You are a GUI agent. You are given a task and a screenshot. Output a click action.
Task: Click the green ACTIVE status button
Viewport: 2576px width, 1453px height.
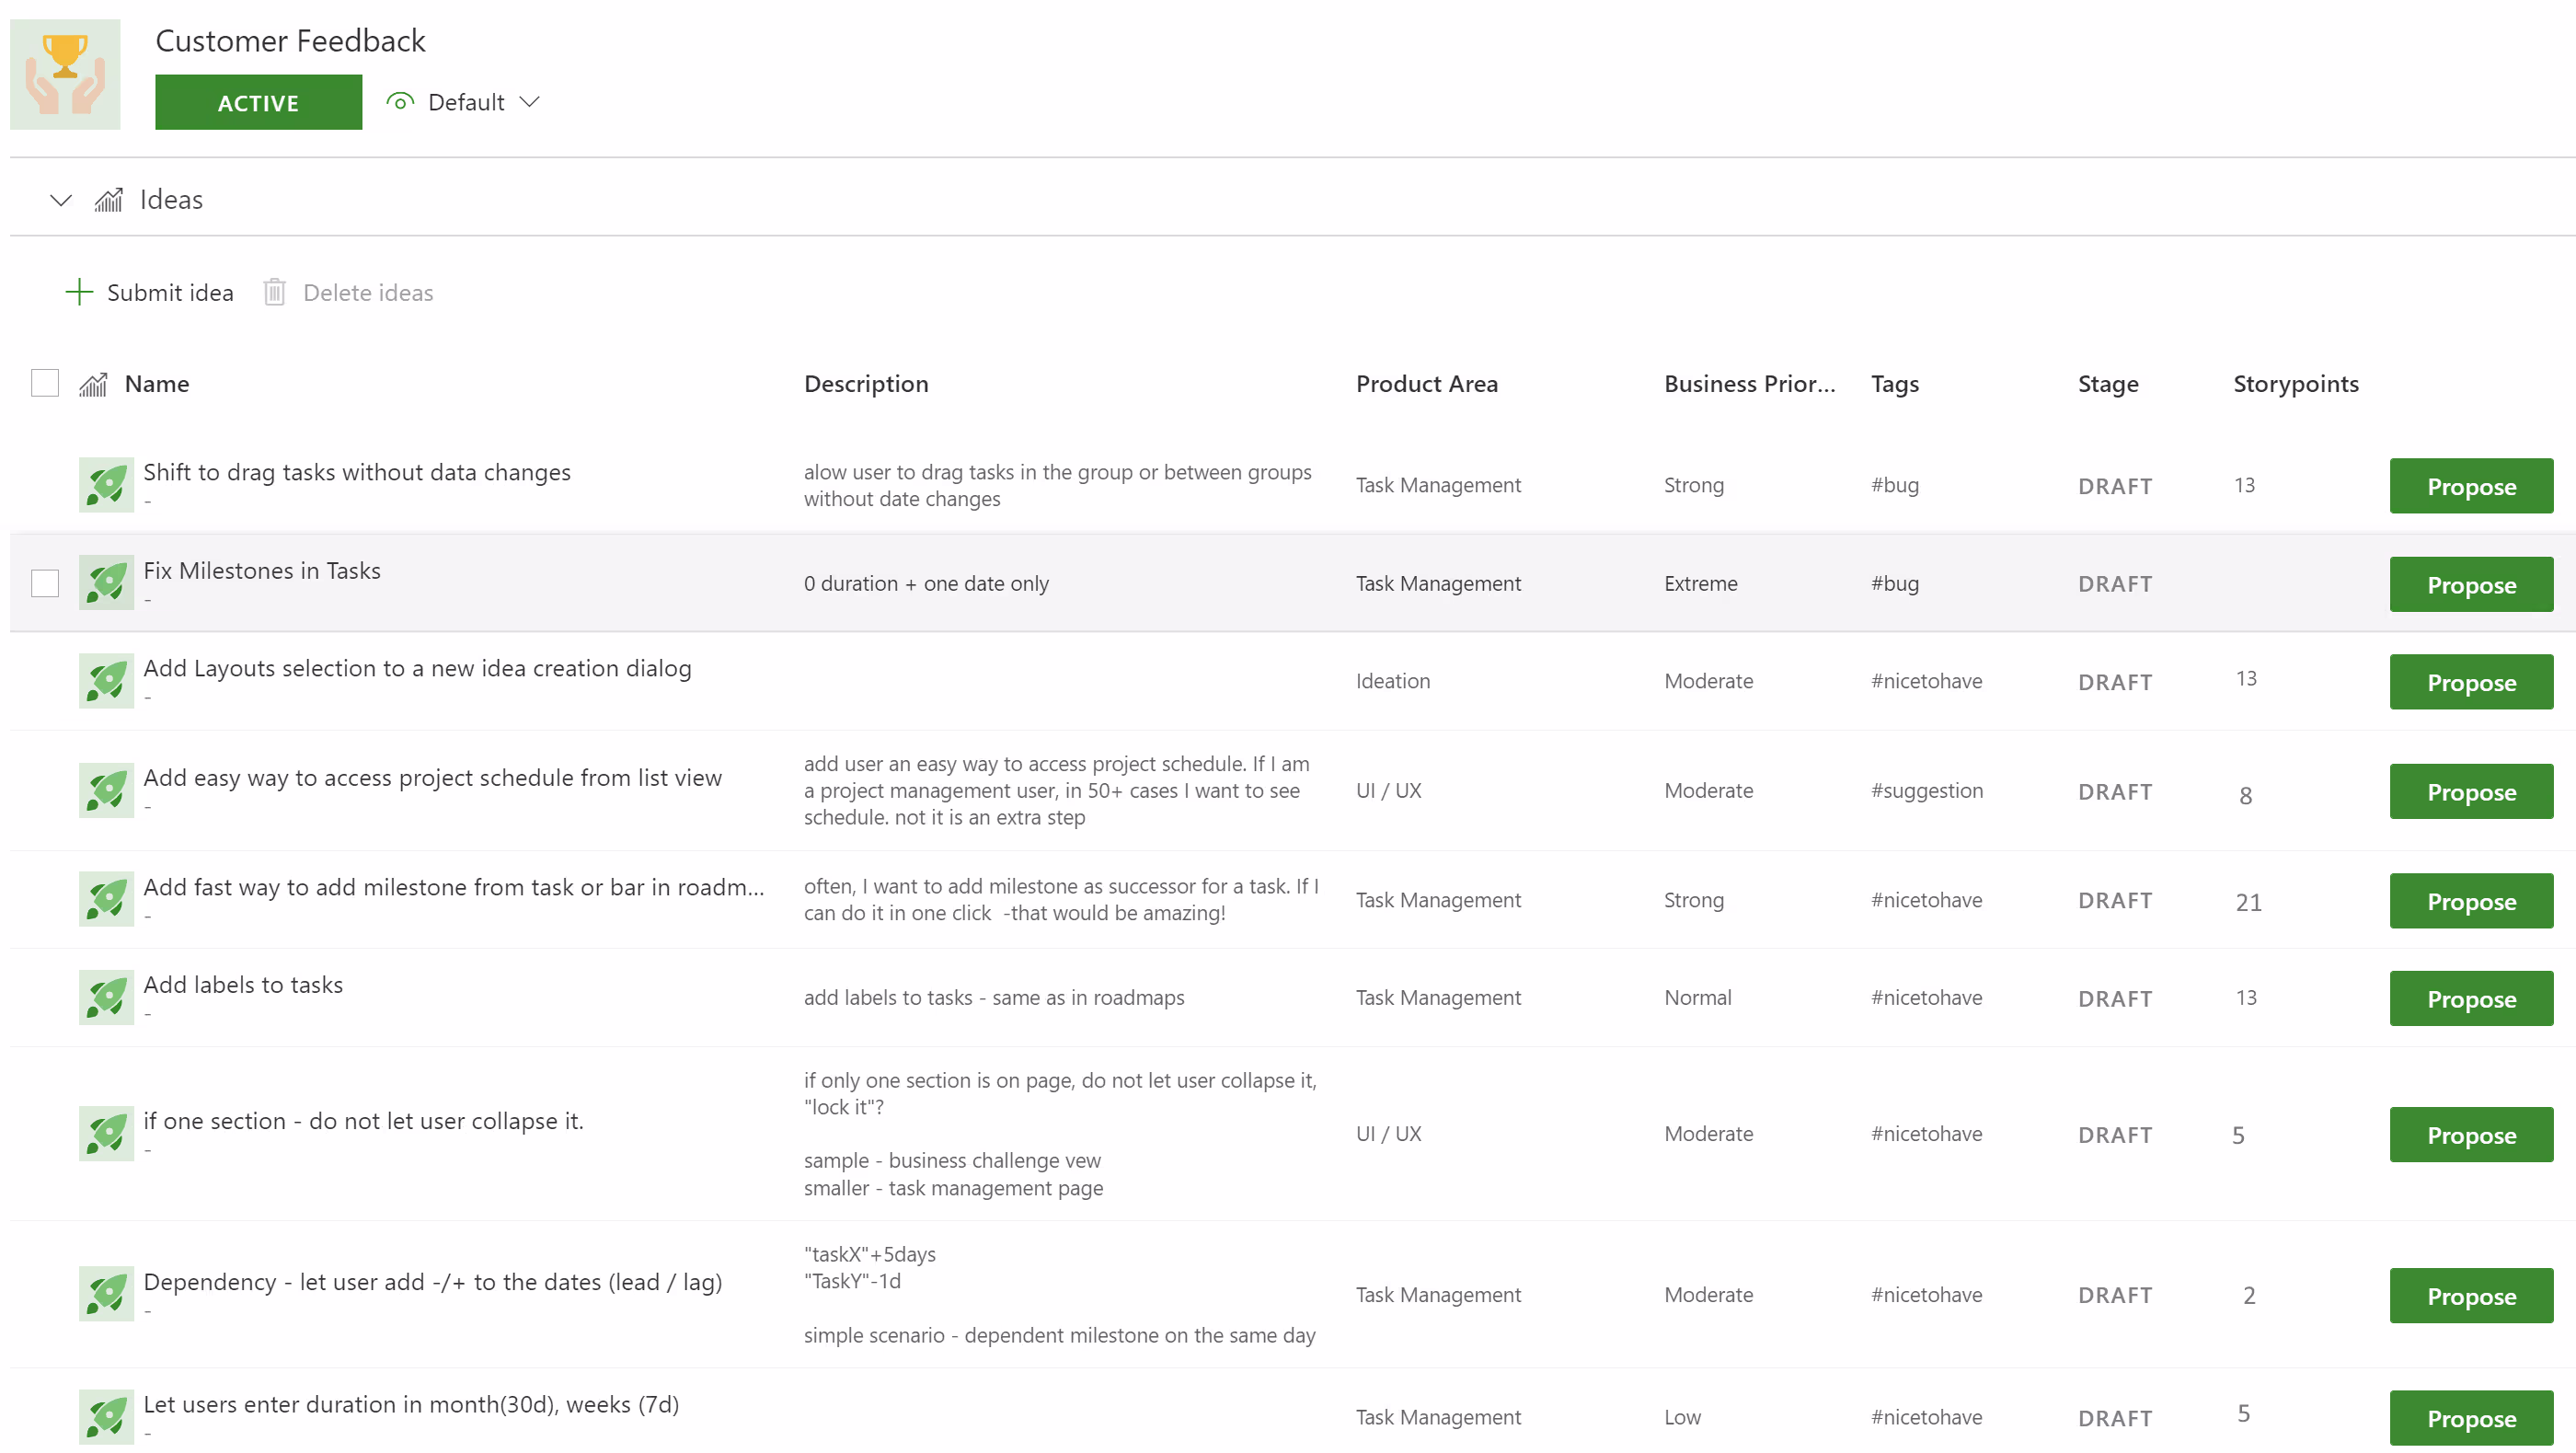[x=258, y=103]
